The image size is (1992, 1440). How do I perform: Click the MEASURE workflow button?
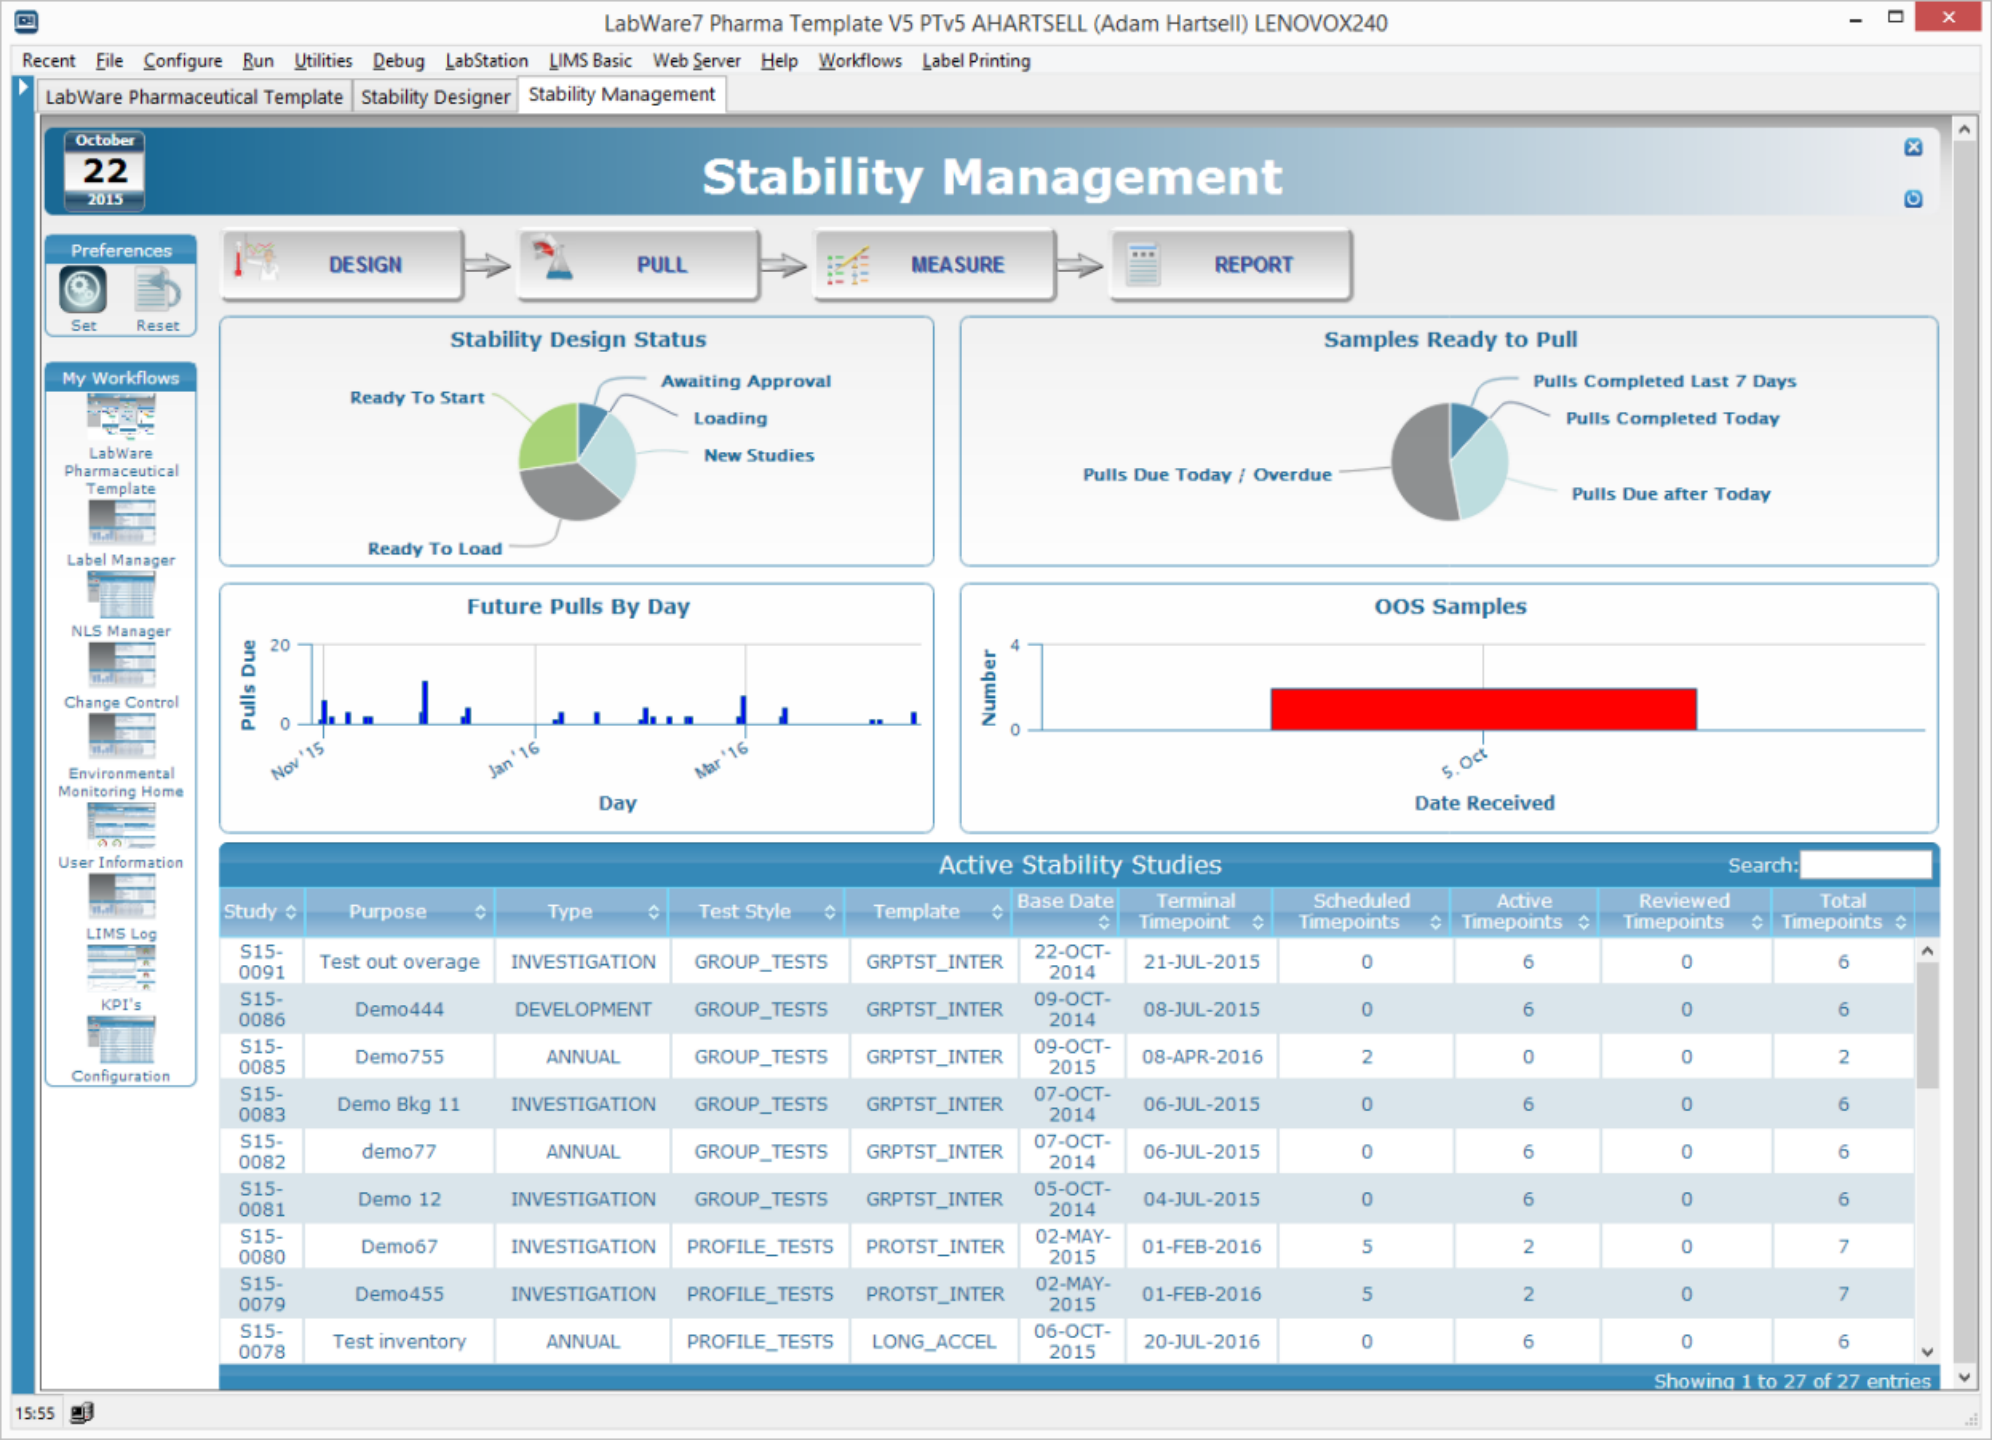point(934,265)
